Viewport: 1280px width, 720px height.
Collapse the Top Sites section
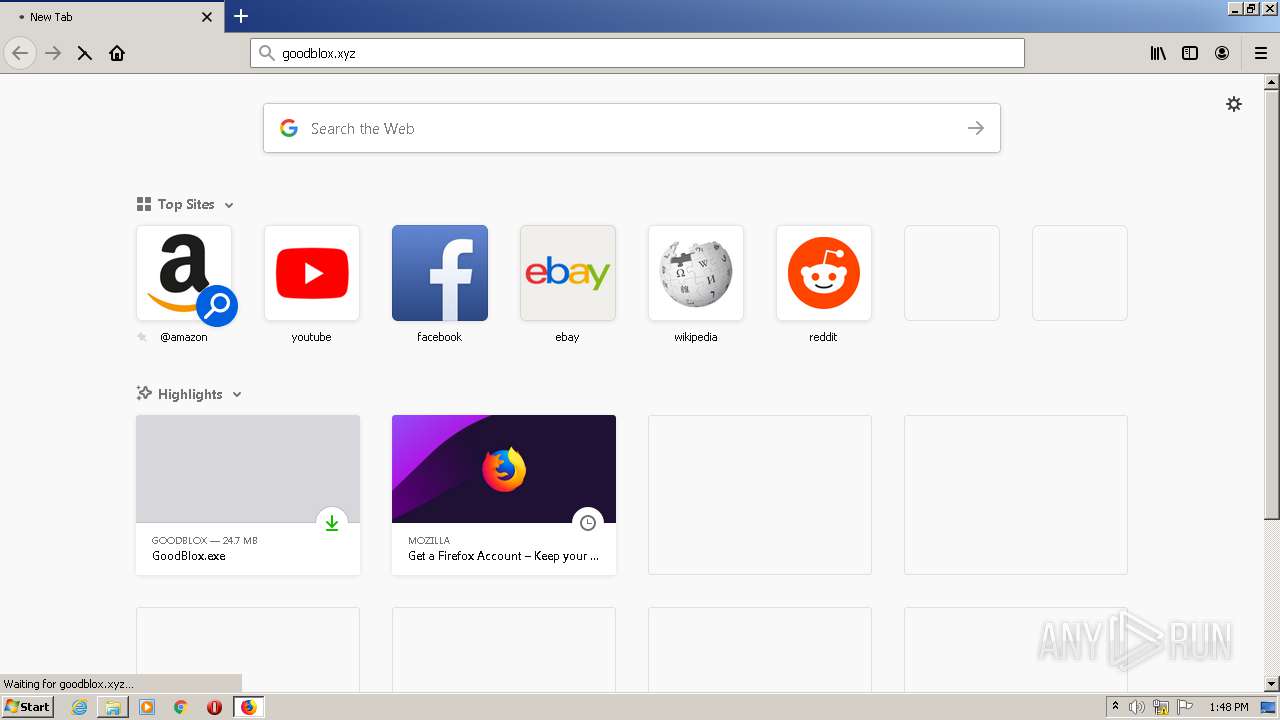229,205
